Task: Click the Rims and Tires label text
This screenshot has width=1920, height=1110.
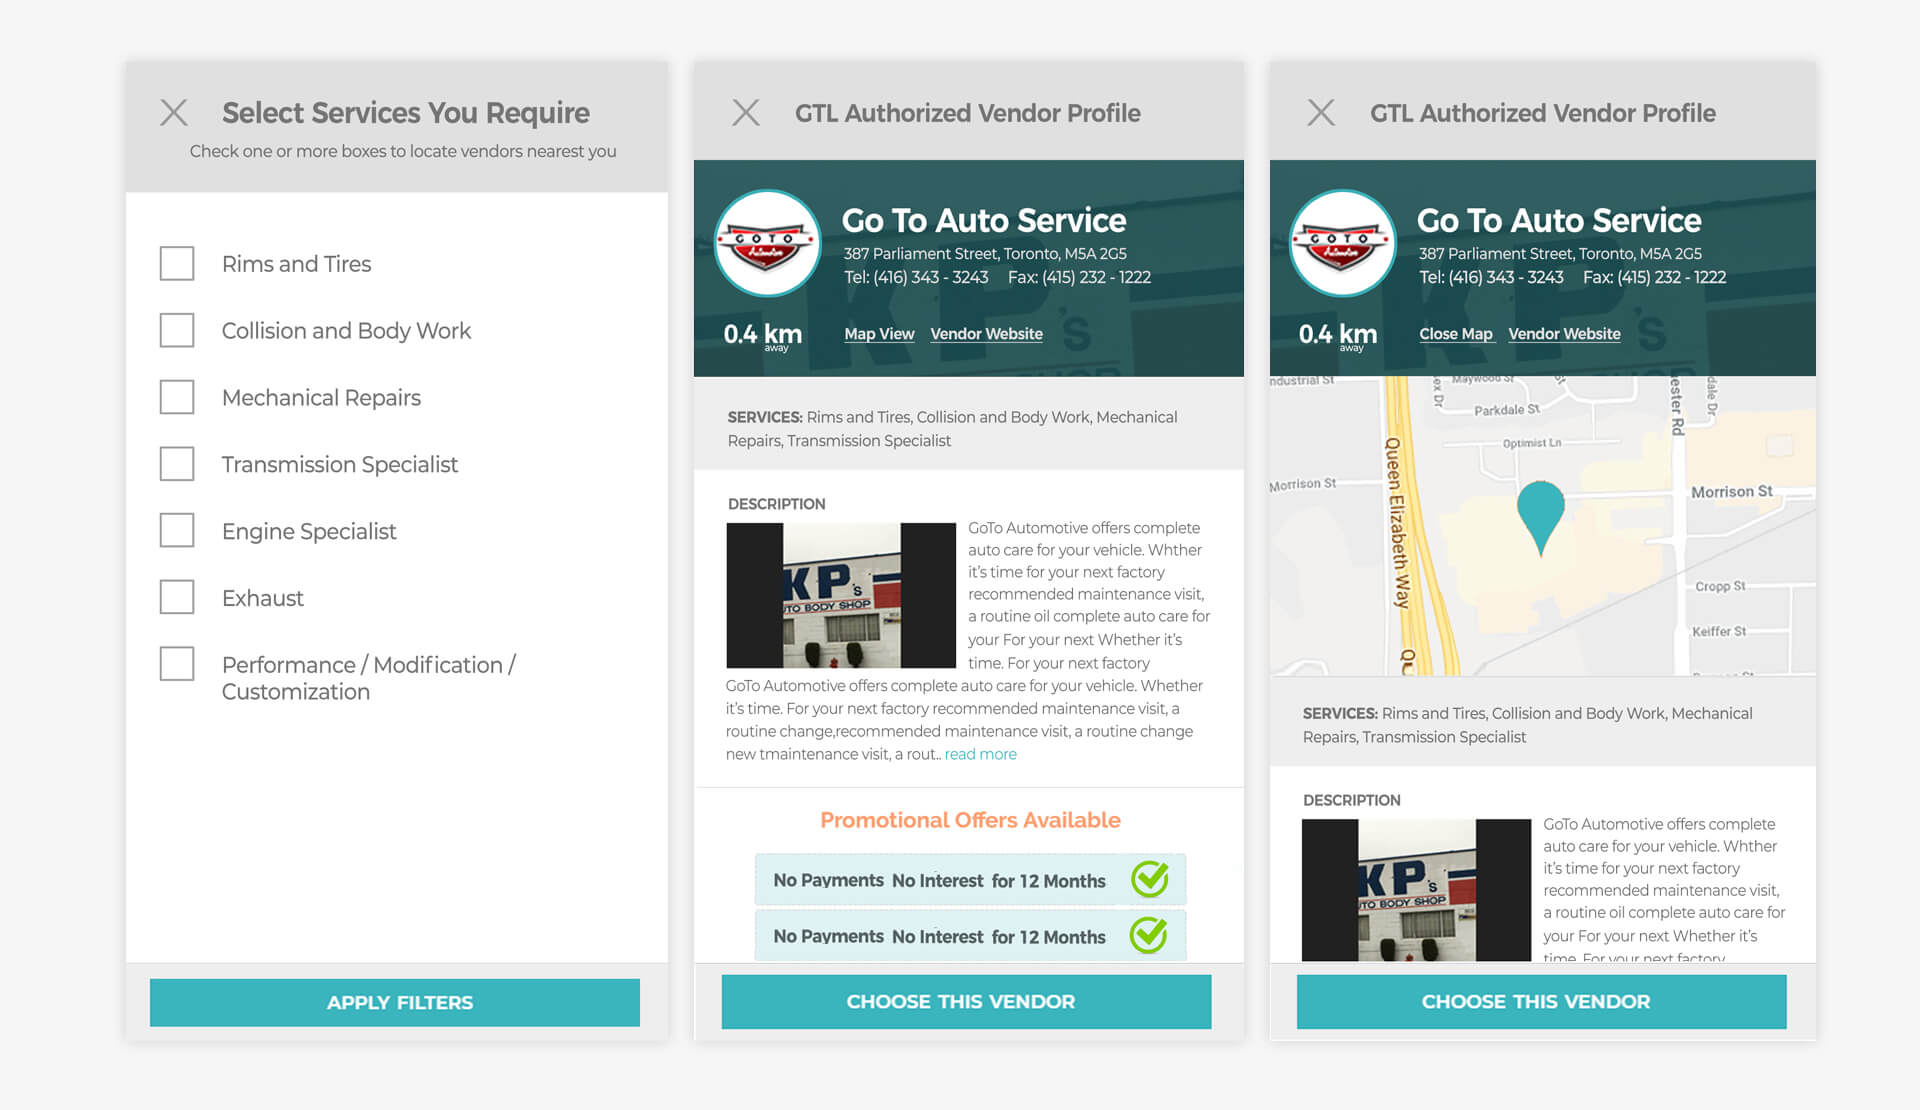Action: [x=296, y=264]
